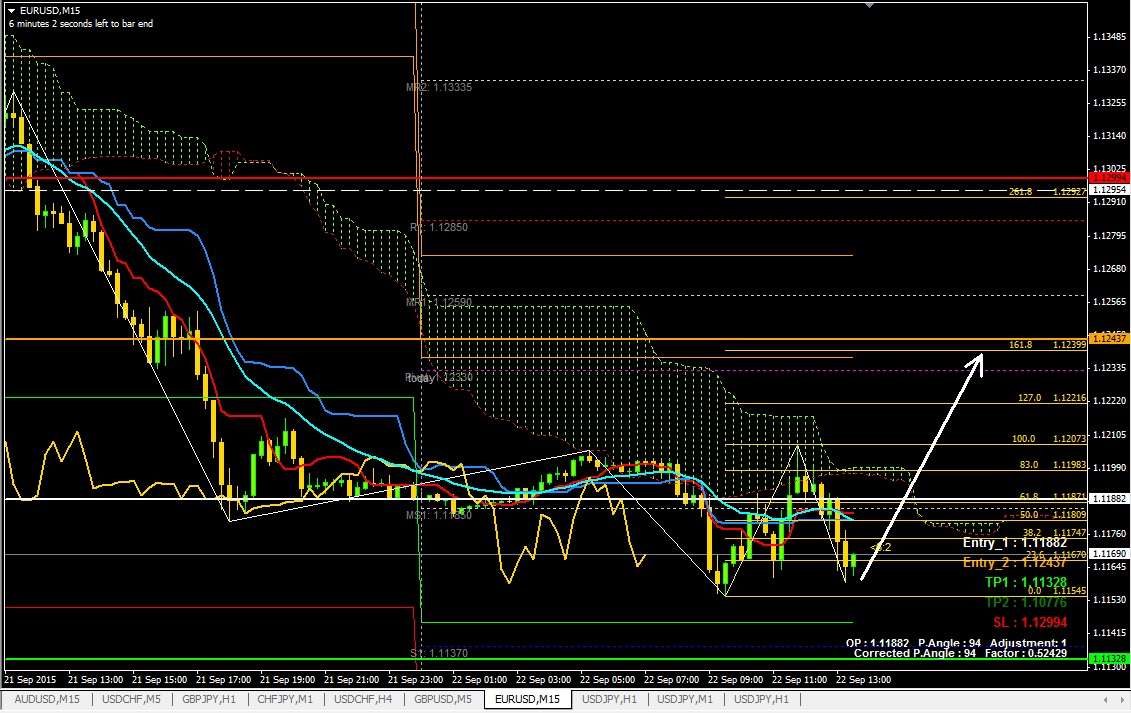Switch to the AUDUSD,M15 chart tab

[48, 699]
